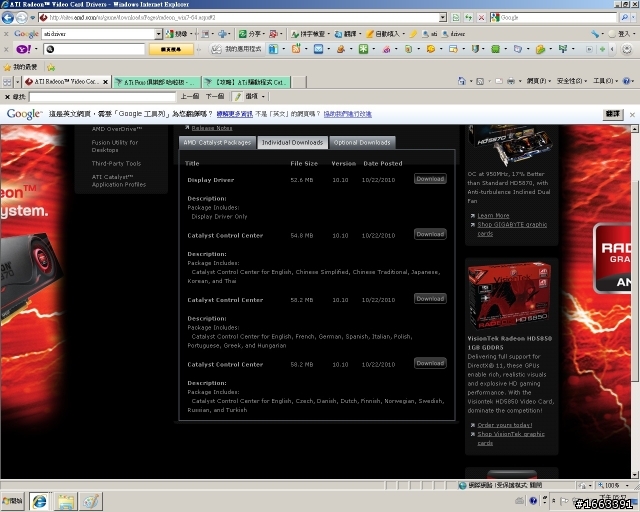Click the IE Home icon in command bar
640x512 pixels.
click(x=462, y=81)
